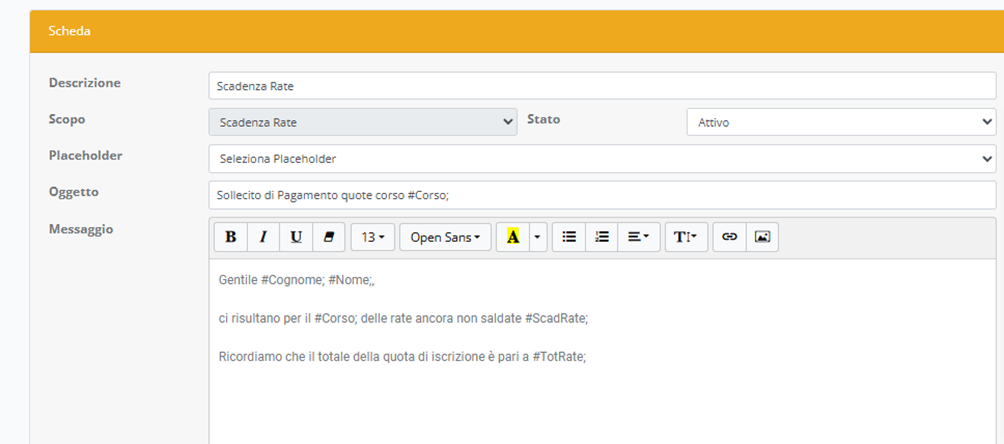Apply the yellow highlight color to text
The height and width of the screenshot is (444, 1004).
[x=513, y=237]
